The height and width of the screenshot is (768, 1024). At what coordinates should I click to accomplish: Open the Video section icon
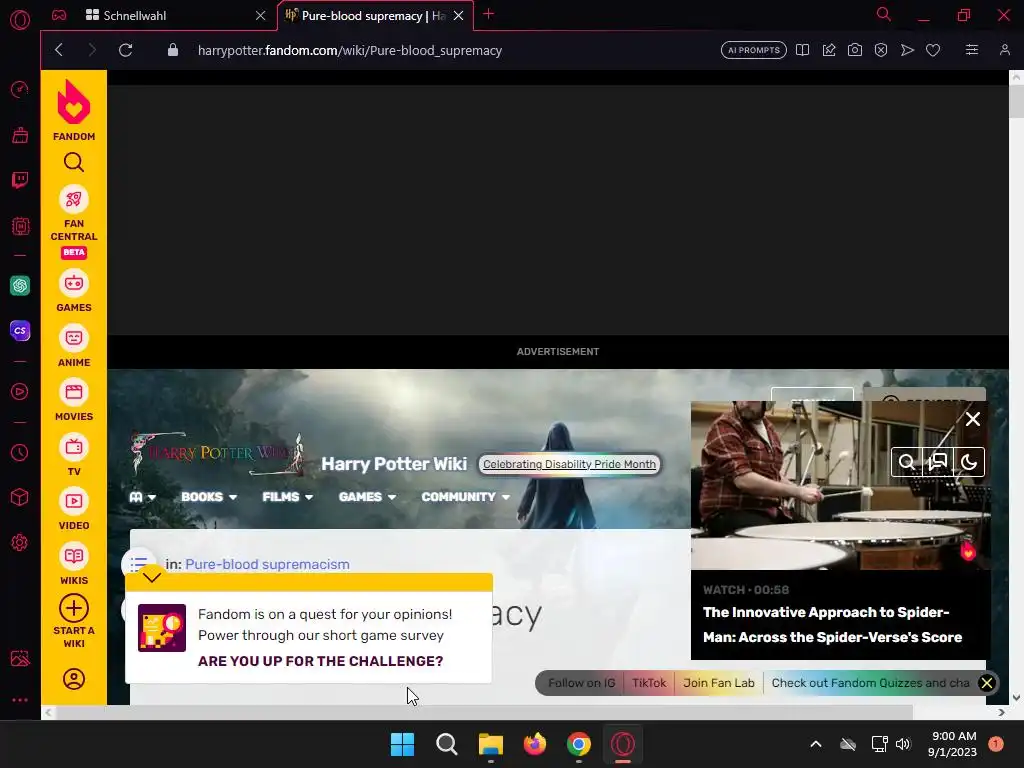(x=74, y=502)
